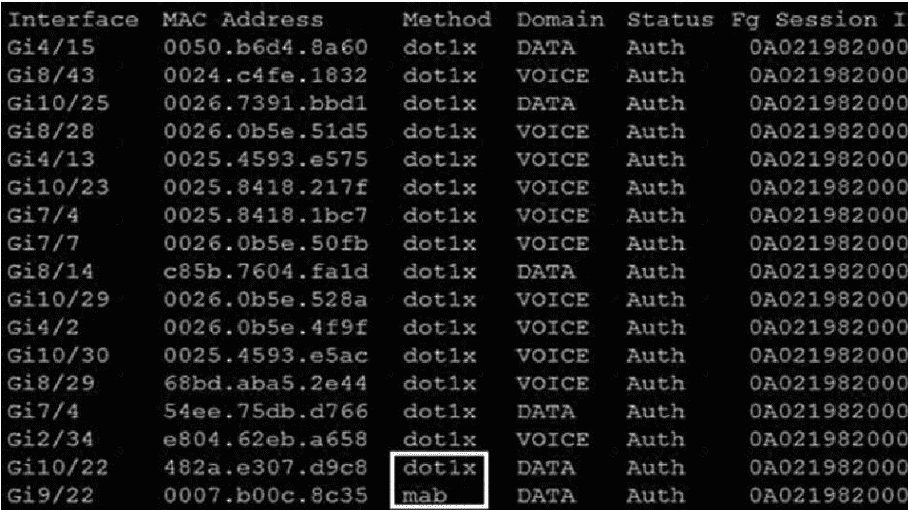Click MAC address c85b.7604.fa1d
The height and width of the screenshot is (510, 908).
[265, 271]
